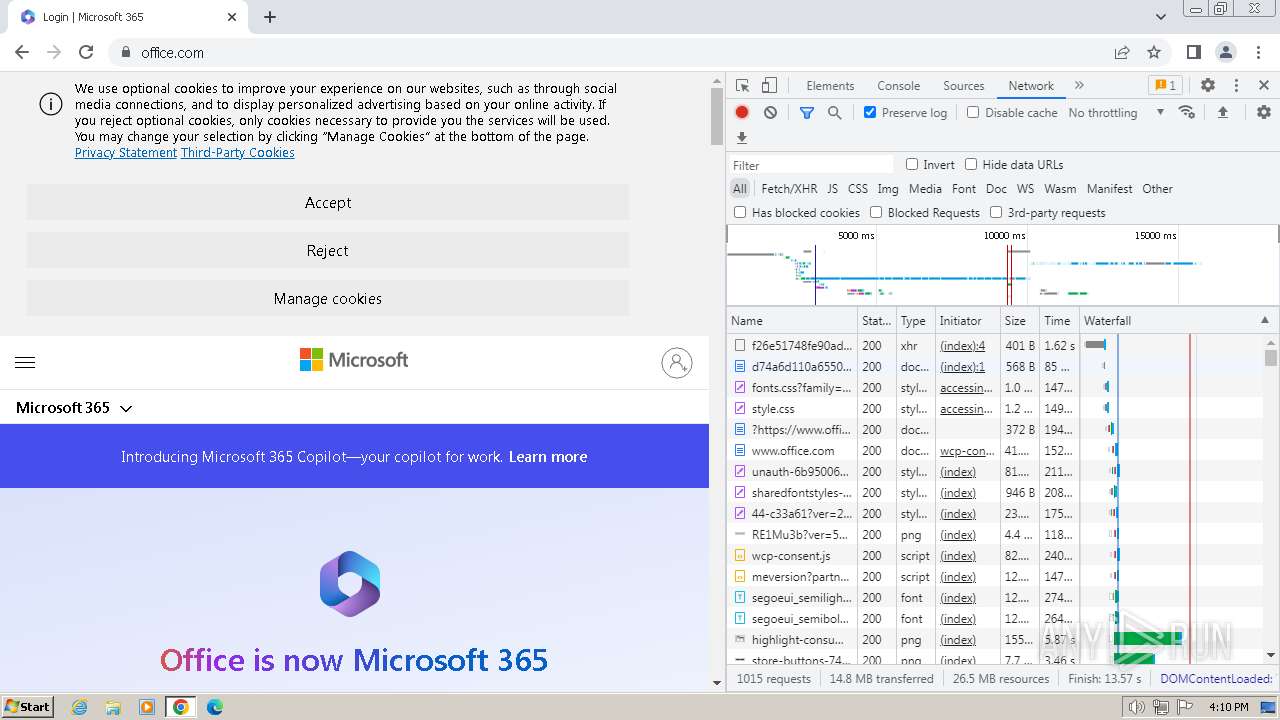
Task: Toggle browser side panel icon
Action: tap(1194, 52)
